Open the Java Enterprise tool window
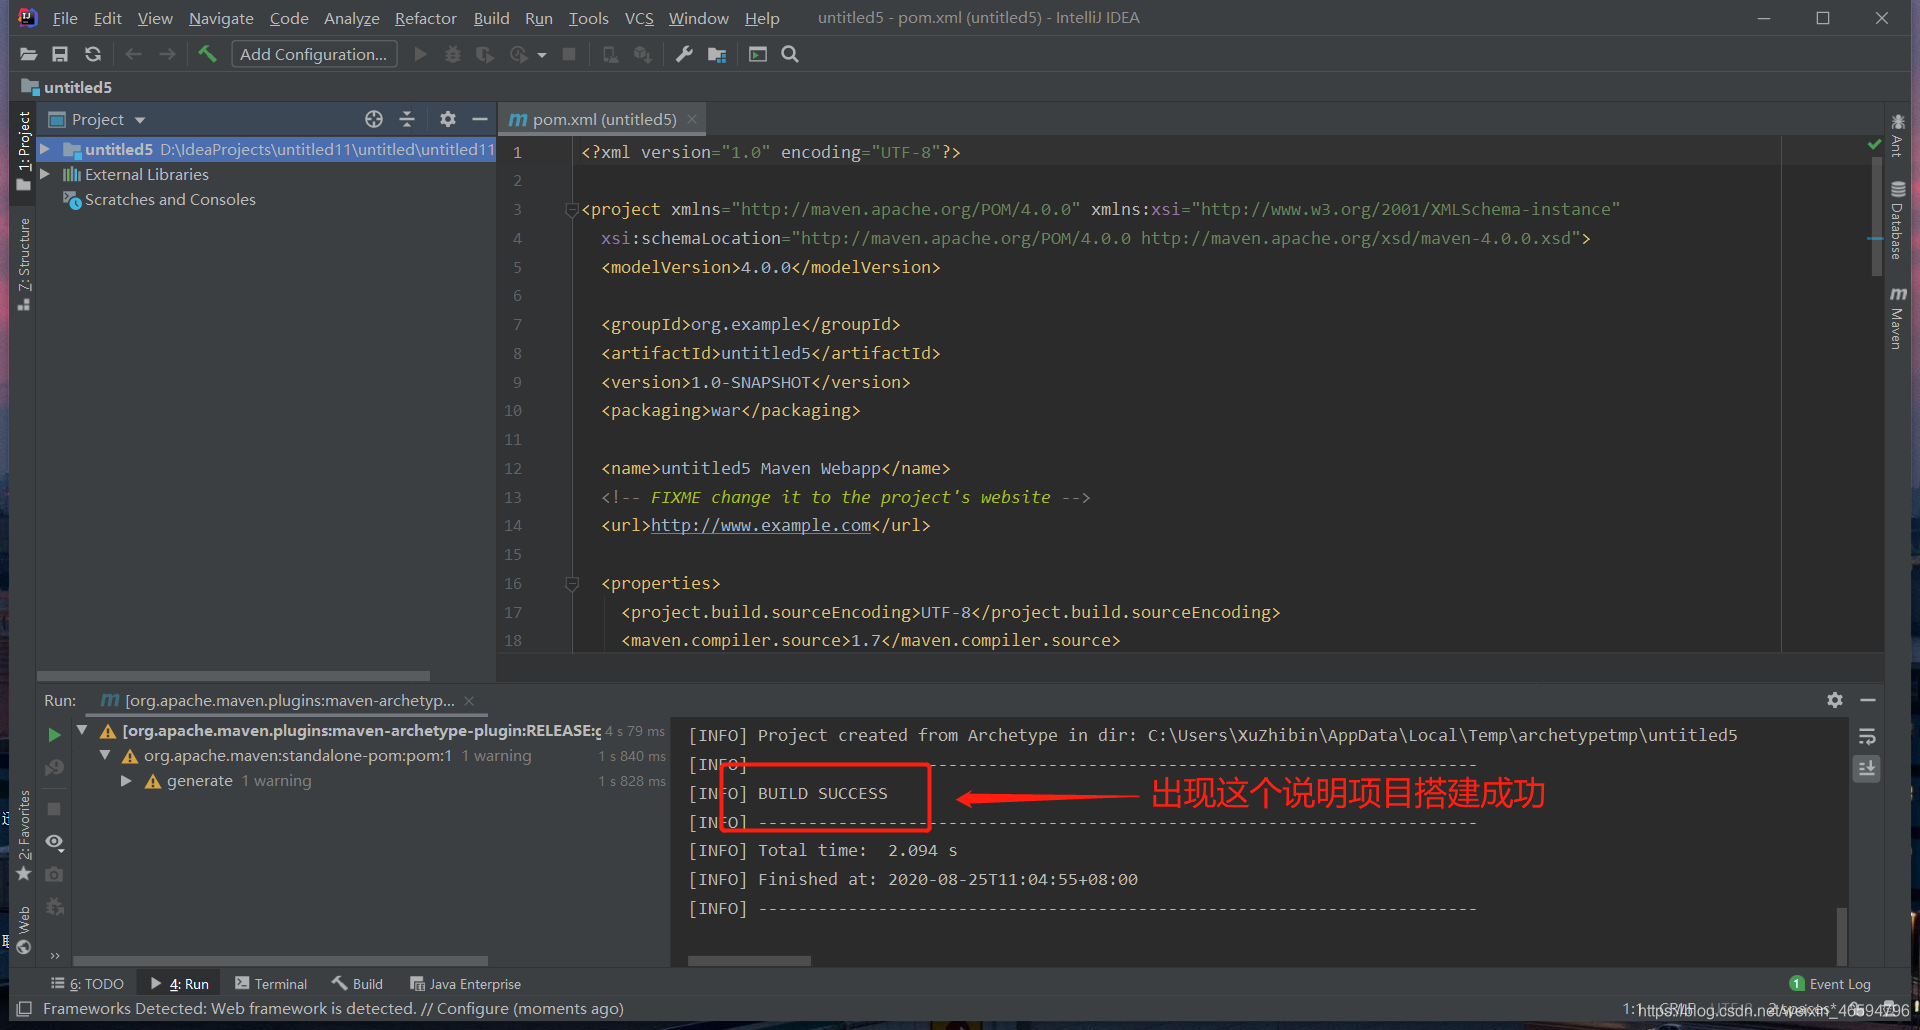 click(466, 984)
